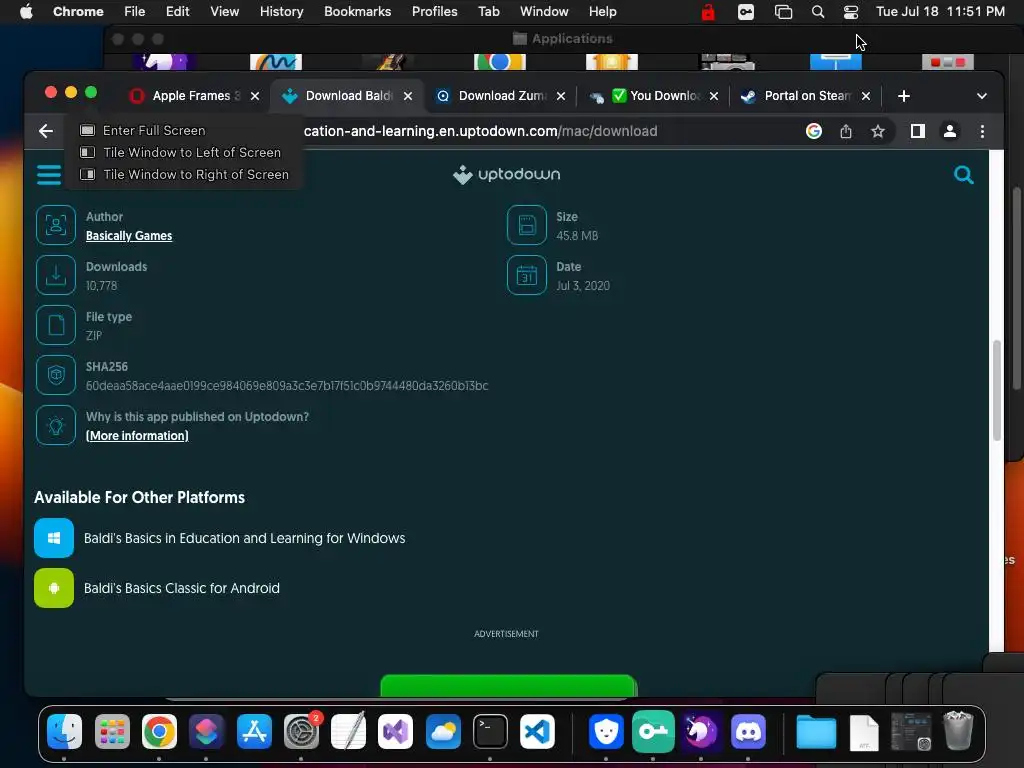1024x768 pixels.
Task: Click the share page icon in toolbar
Action: [846, 131]
